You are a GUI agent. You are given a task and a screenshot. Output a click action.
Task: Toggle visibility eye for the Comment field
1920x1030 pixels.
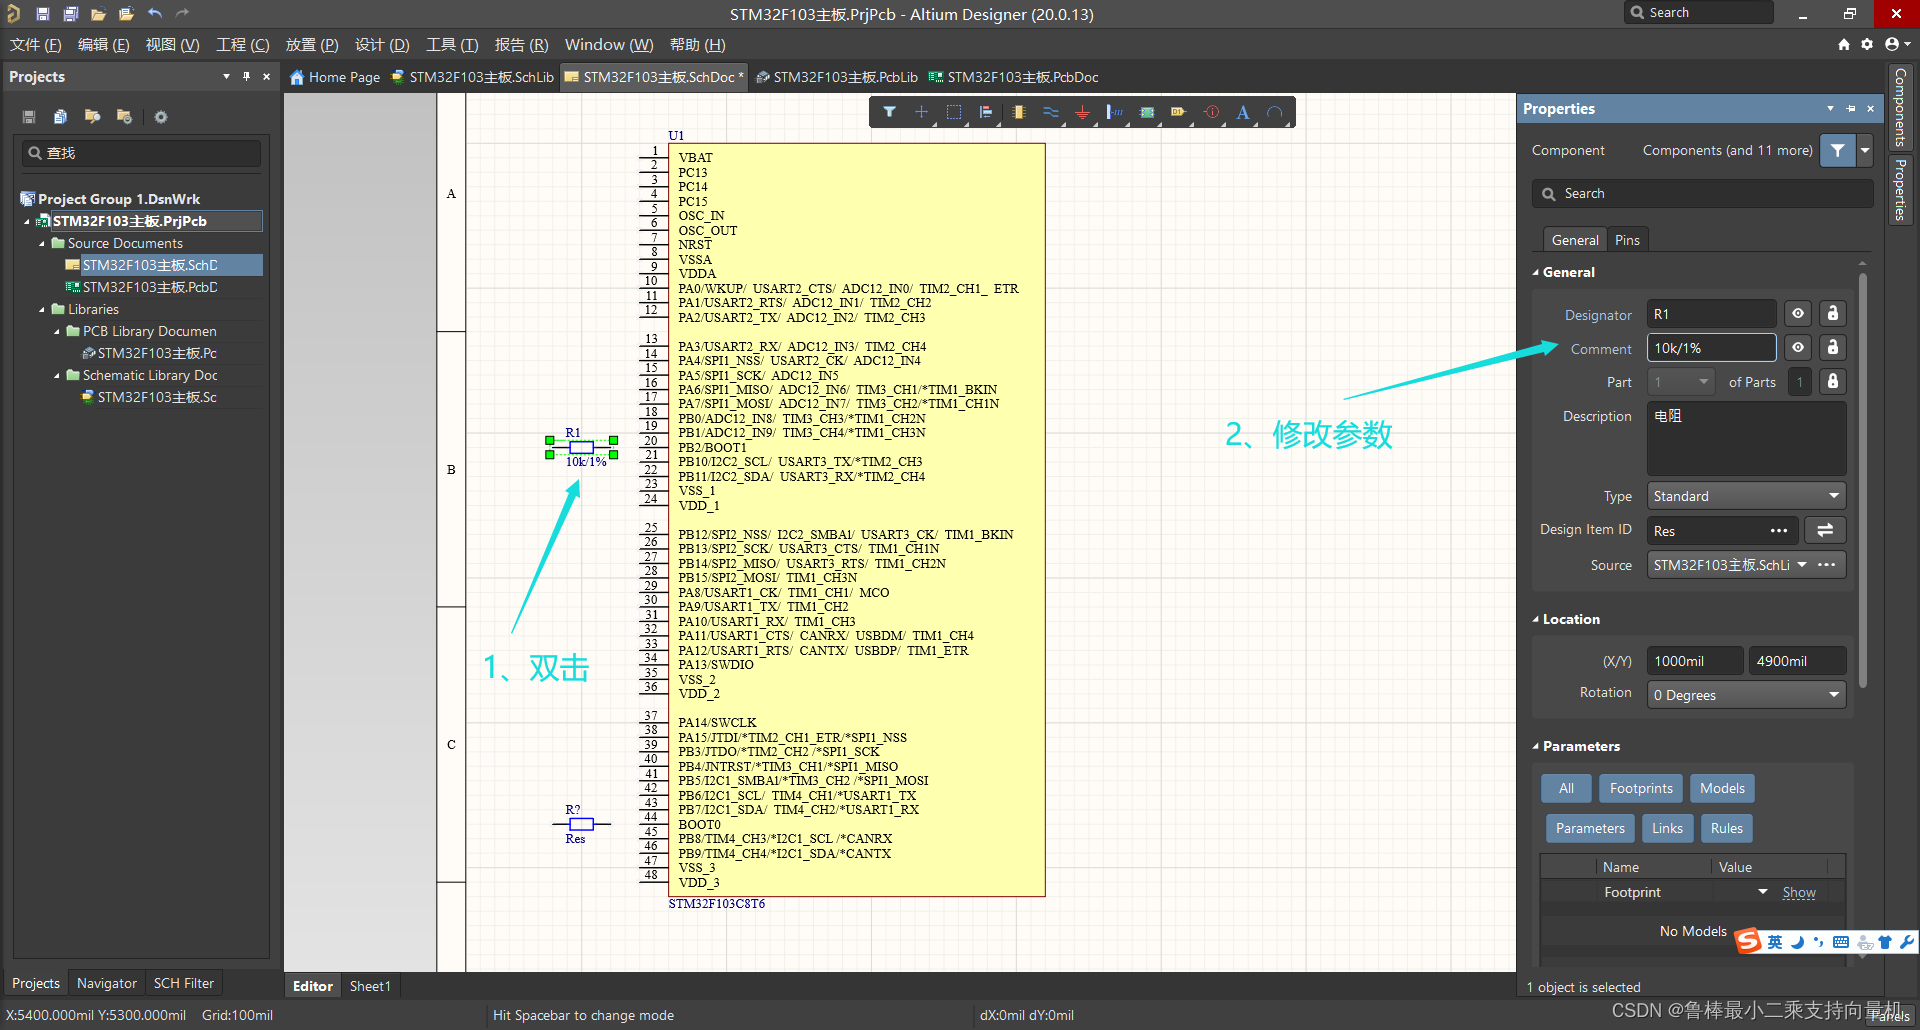(x=1798, y=348)
